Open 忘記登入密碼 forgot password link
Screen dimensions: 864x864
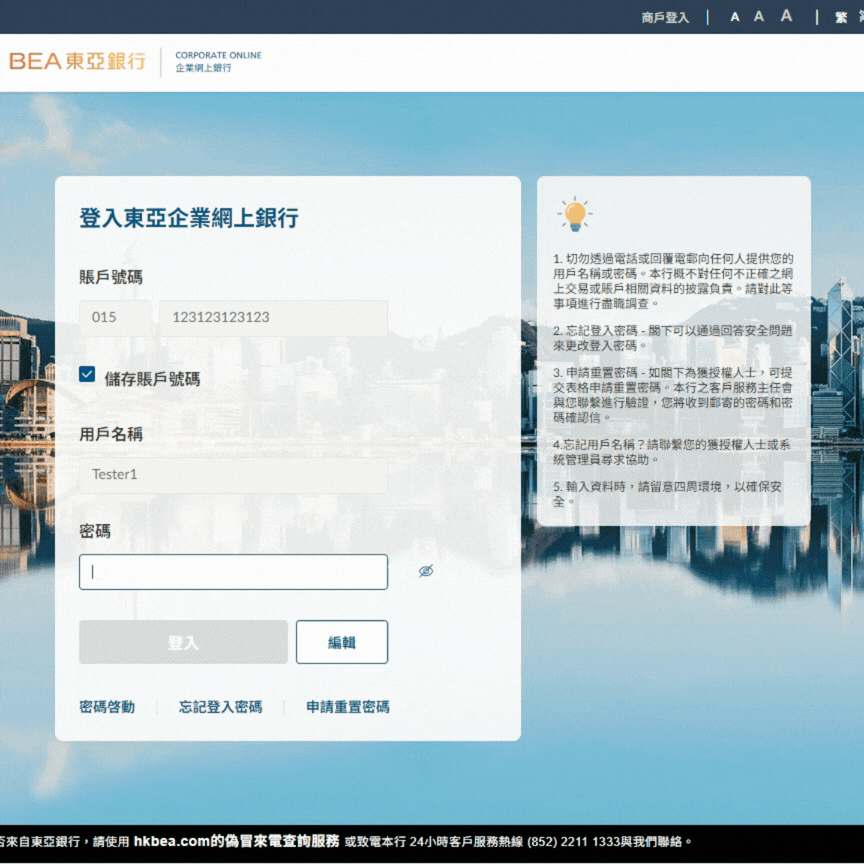click(x=220, y=707)
